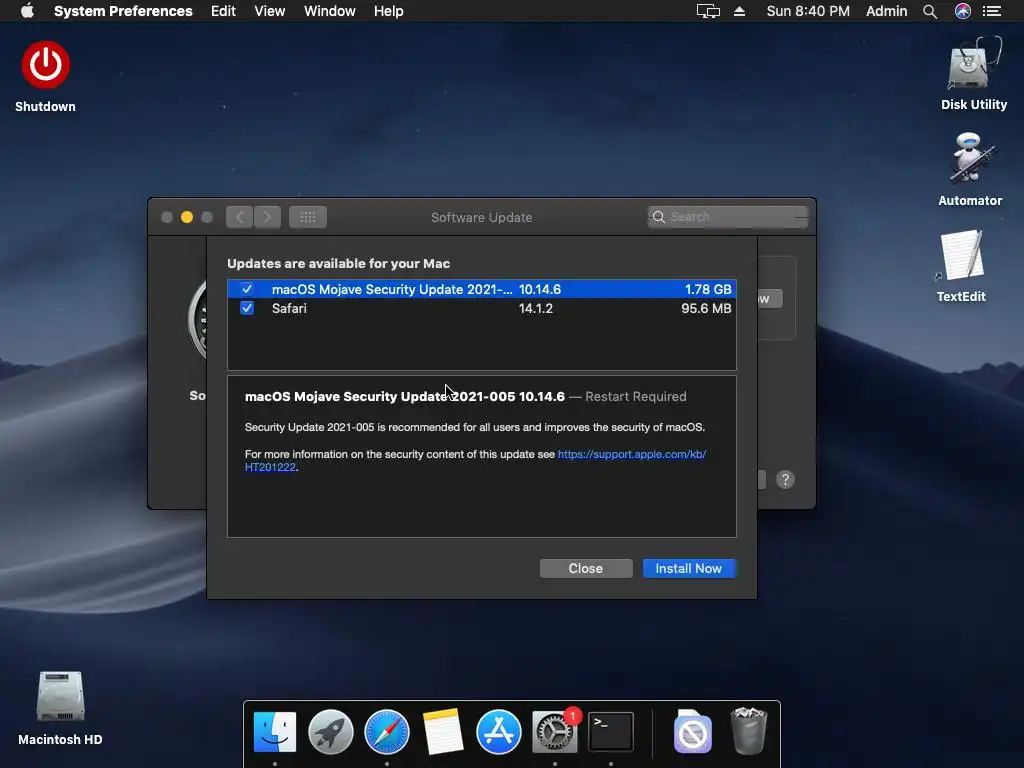Screen dimensions: 1024x768
Task: Click the menu bar clock Sun 8:40 PM
Action: coord(808,11)
